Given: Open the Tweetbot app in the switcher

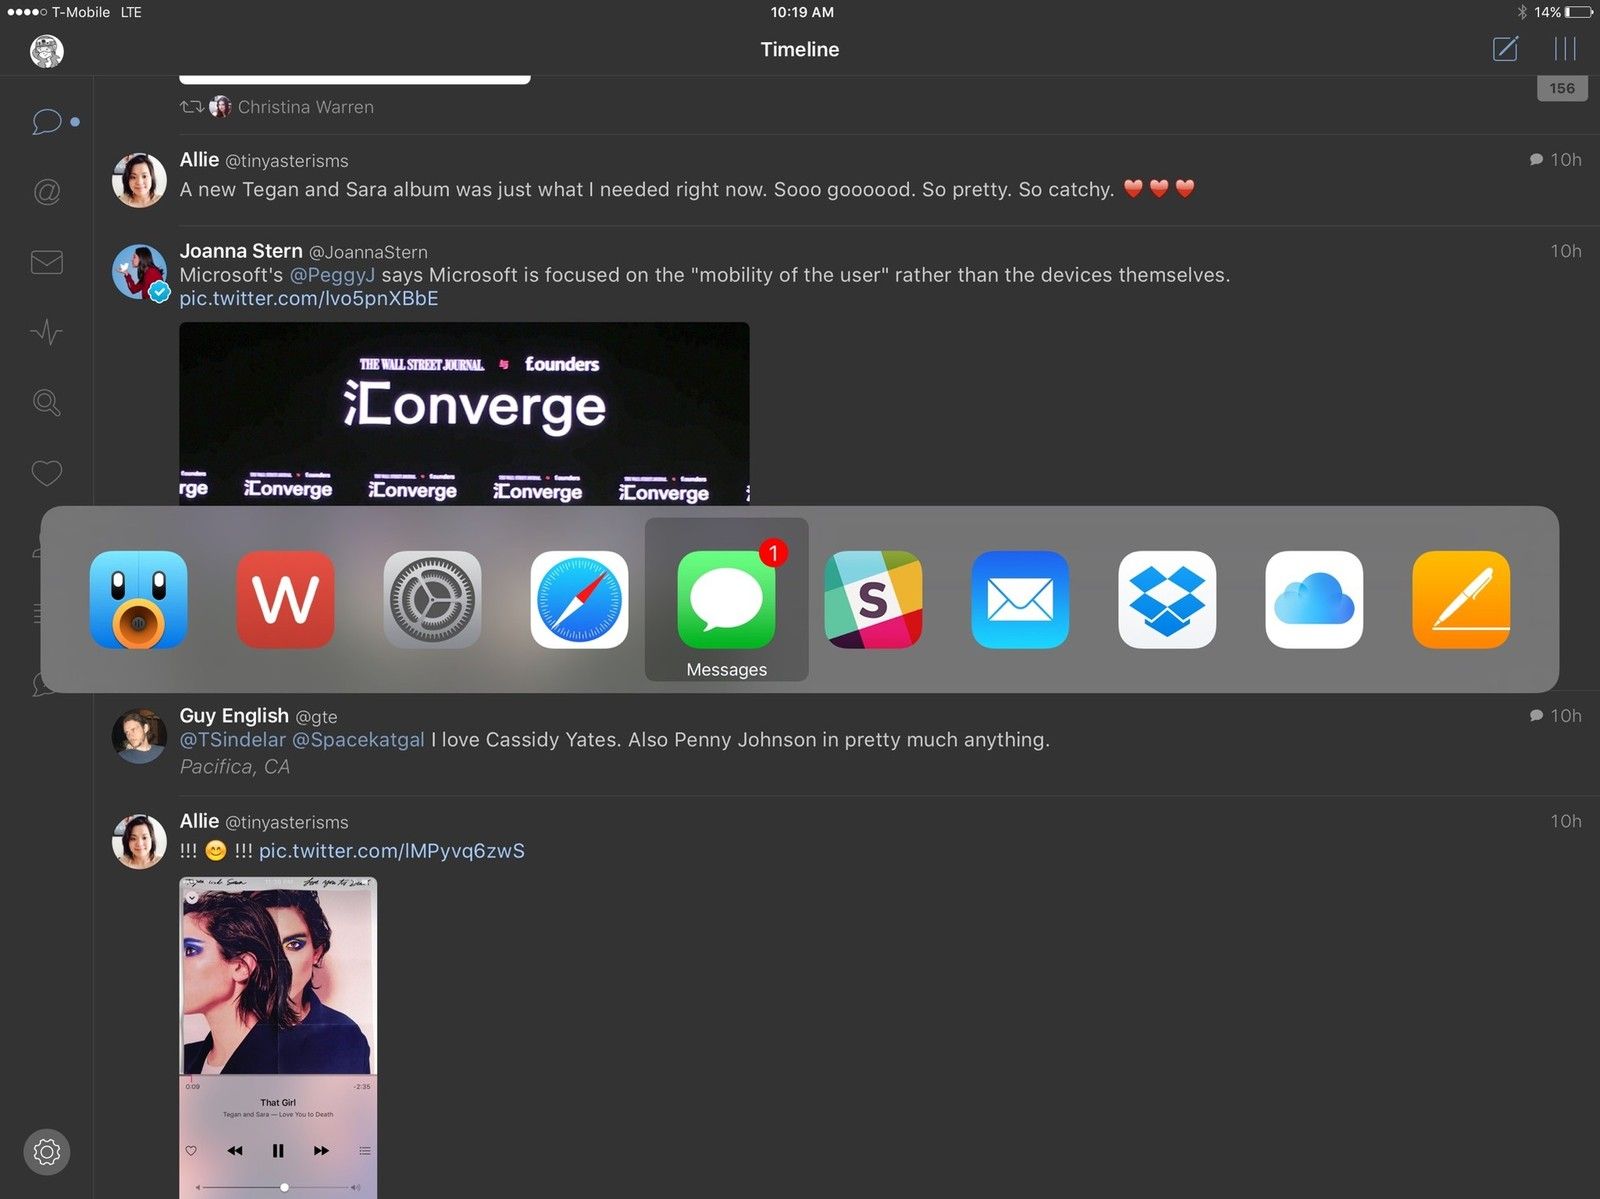Looking at the screenshot, I should click(138, 599).
